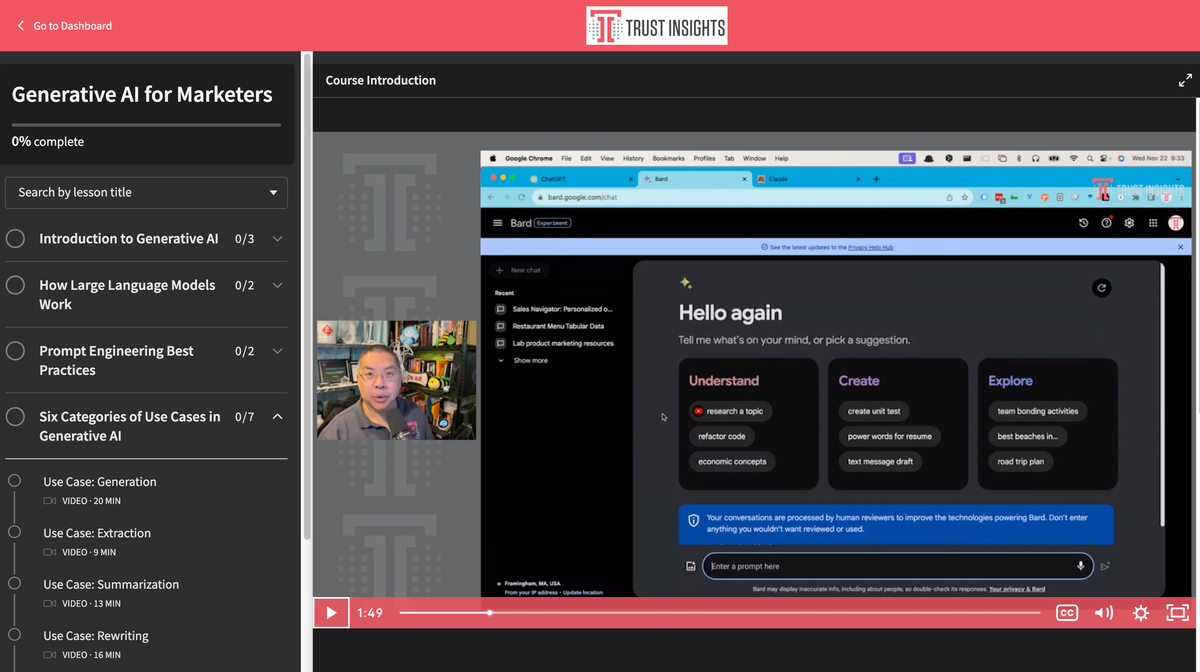The width and height of the screenshot is (1200, 672).
Task: Expand How Large Language Models Work section
Action: (277, 285)
